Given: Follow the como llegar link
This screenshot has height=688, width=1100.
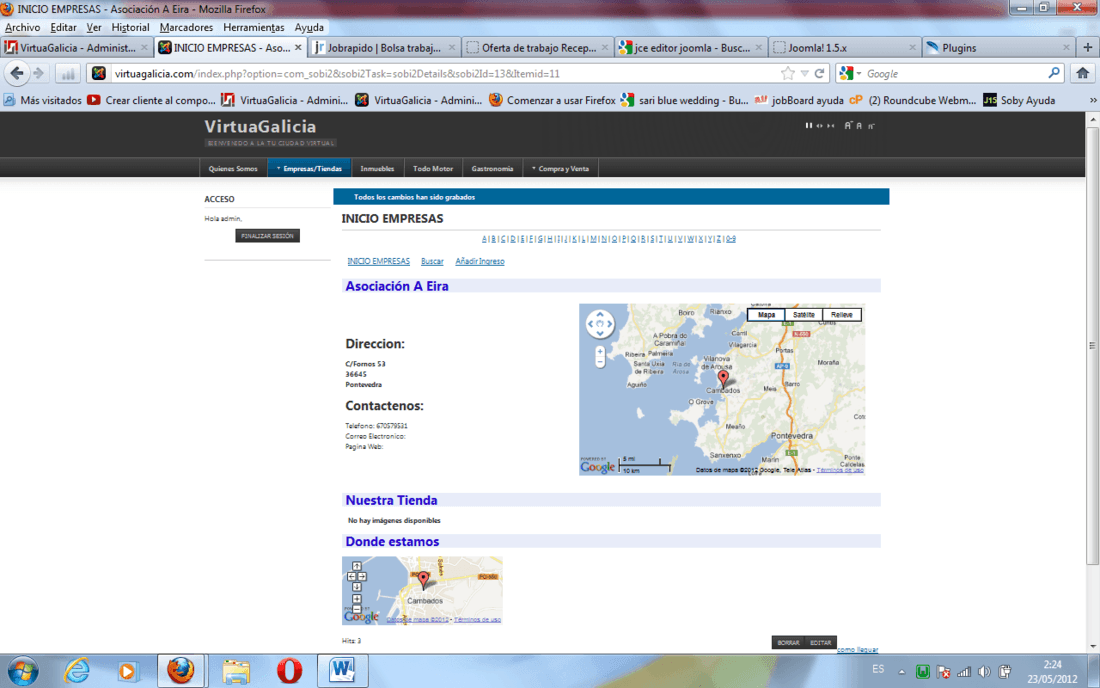Looking at the screenshot, I should (x=857, y=650).
